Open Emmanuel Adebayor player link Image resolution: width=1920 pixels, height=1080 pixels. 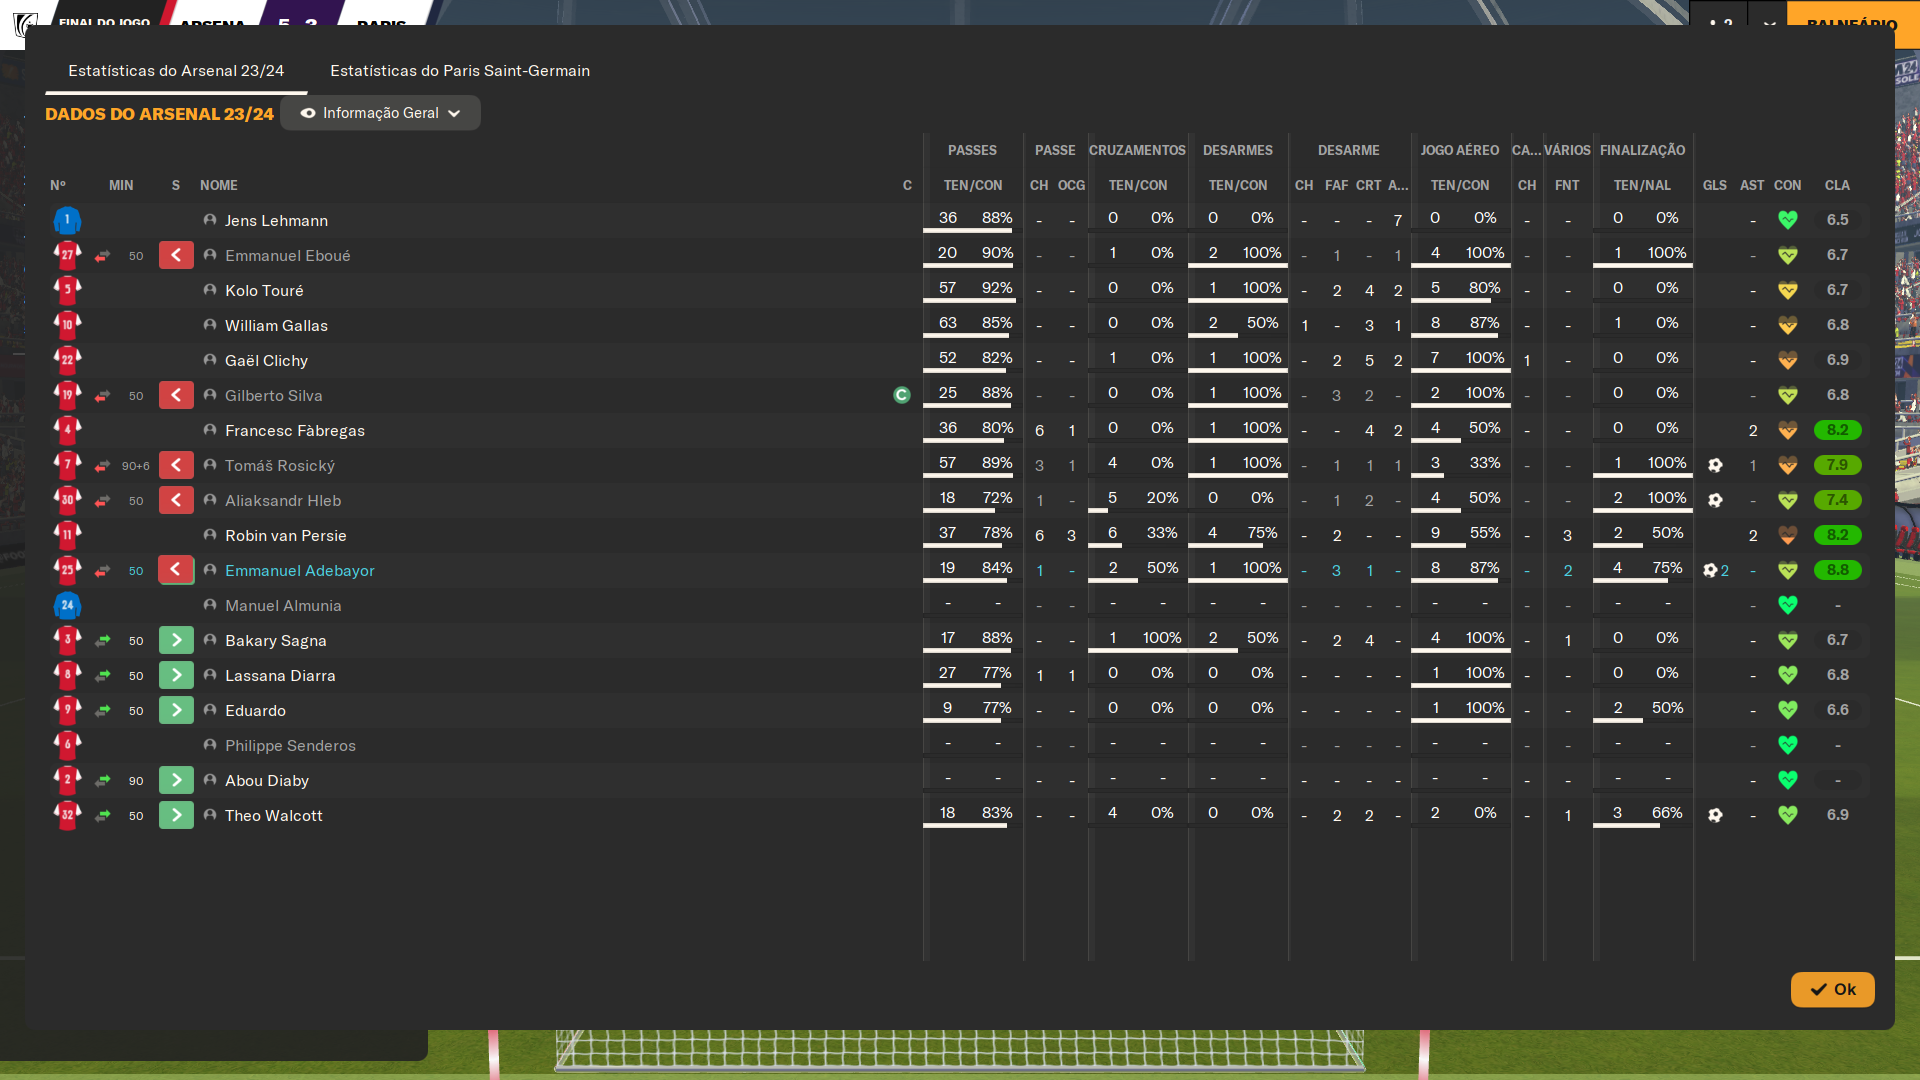(299, 570)
